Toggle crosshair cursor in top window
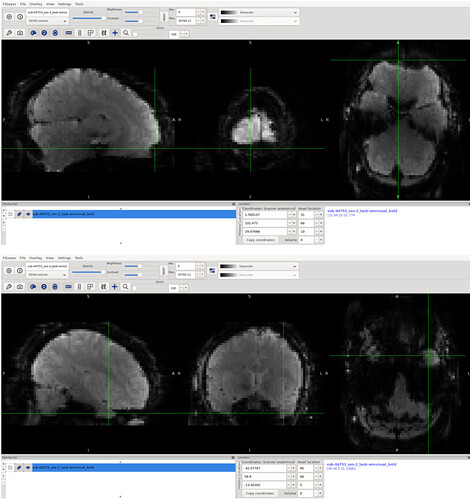Screen dimensions: 470x500 click(115, 33)
